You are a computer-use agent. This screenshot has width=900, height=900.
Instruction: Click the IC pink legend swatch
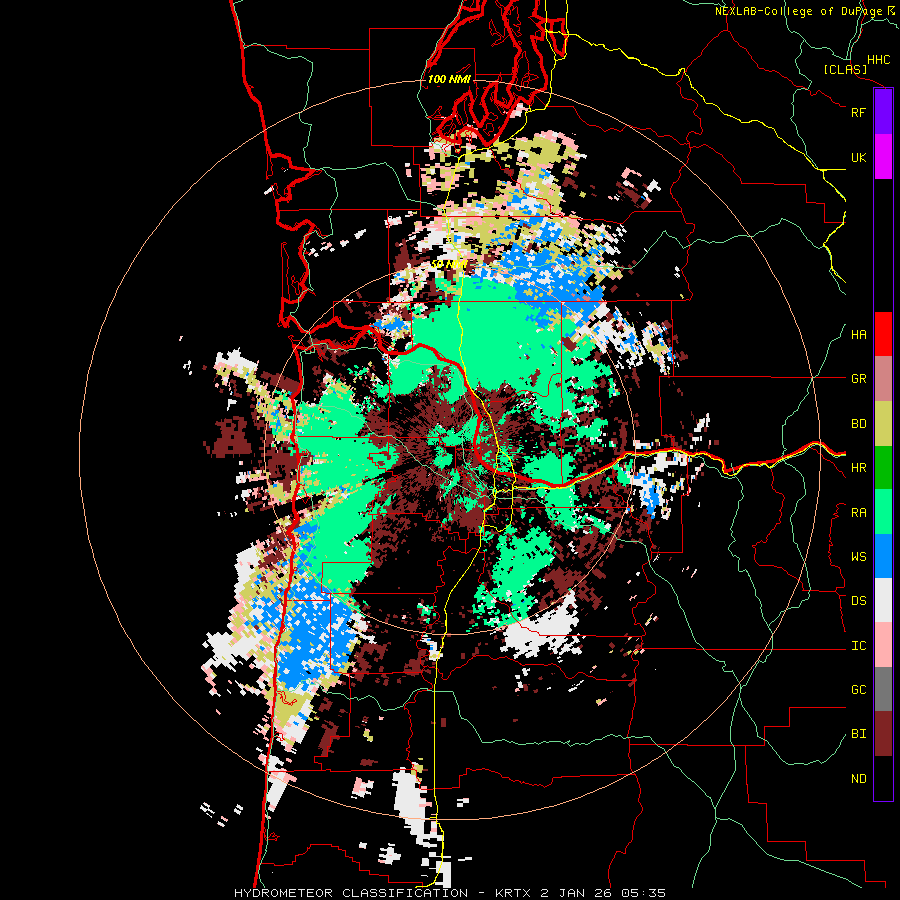click(883, 645)
